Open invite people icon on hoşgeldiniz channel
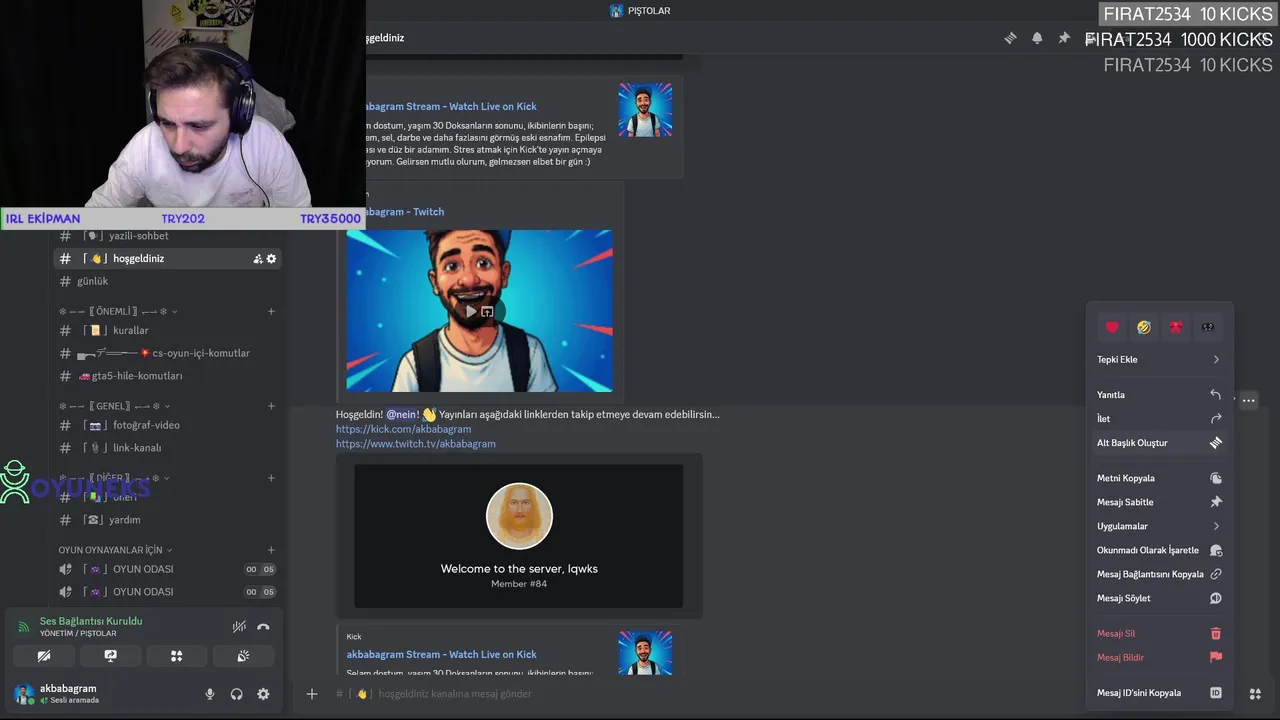 tap(258, 259)
